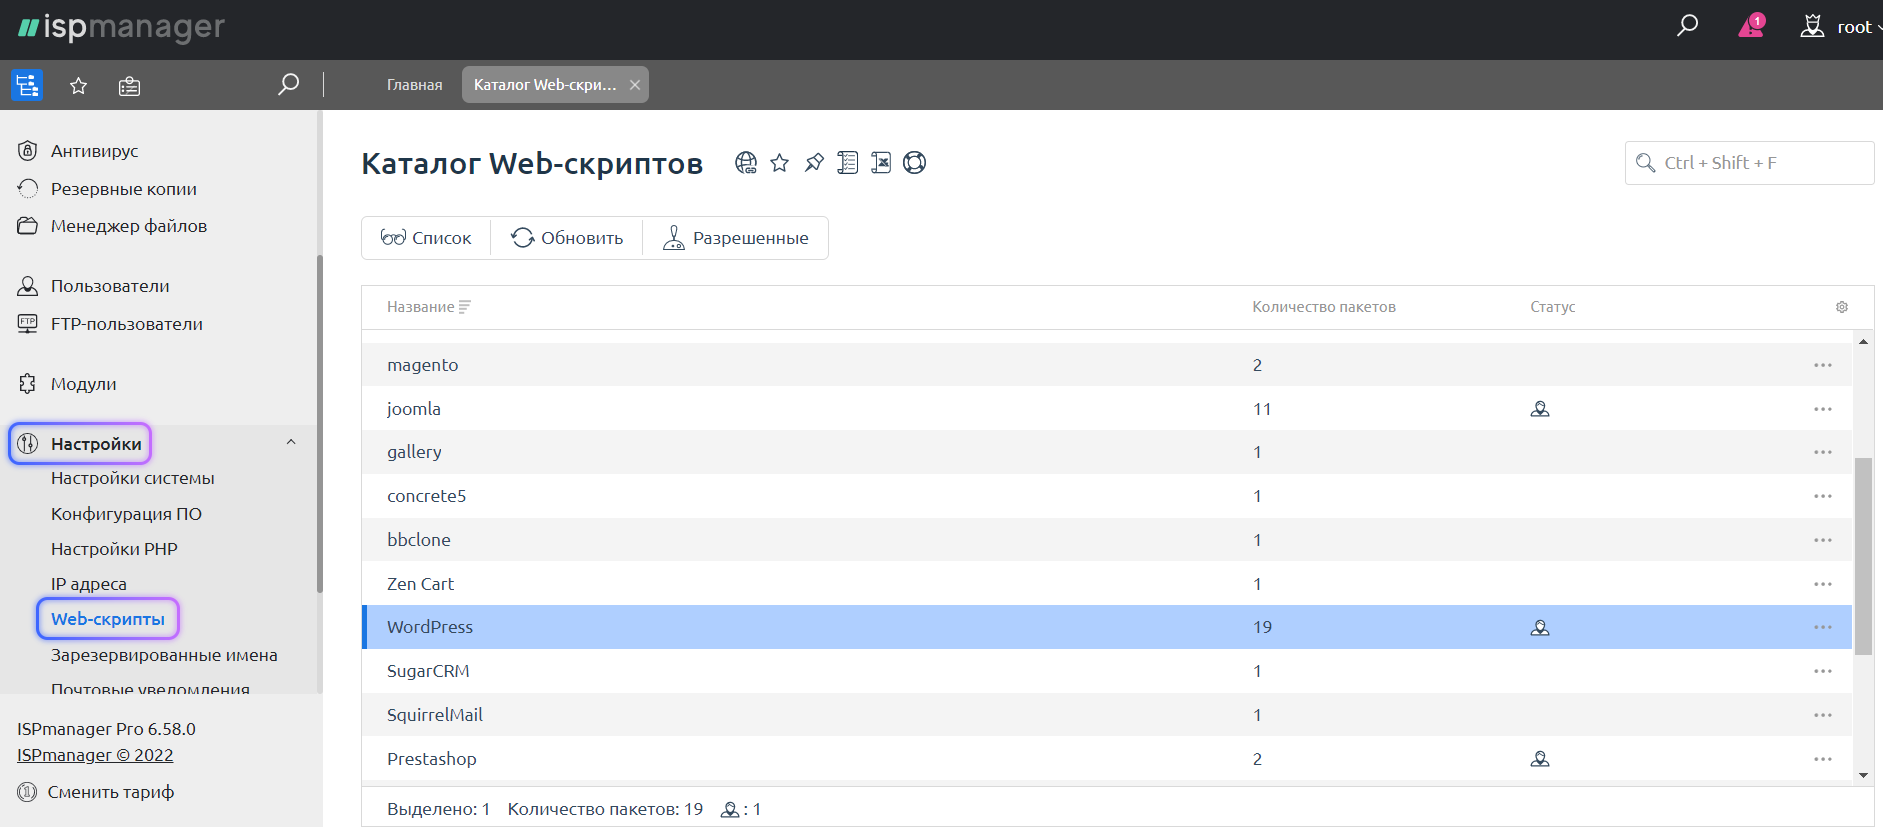Sort by Количество пакетов column header
1883x827 pixels.
pyautogui.click(x=1324, y=307)
